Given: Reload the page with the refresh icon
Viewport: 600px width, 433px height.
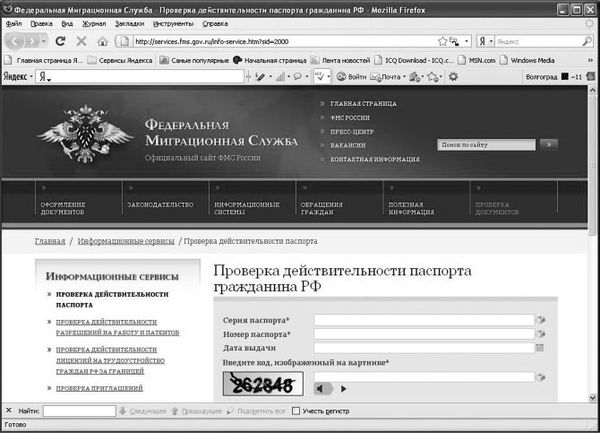Looking at the screenshot, I should (60, 41).
